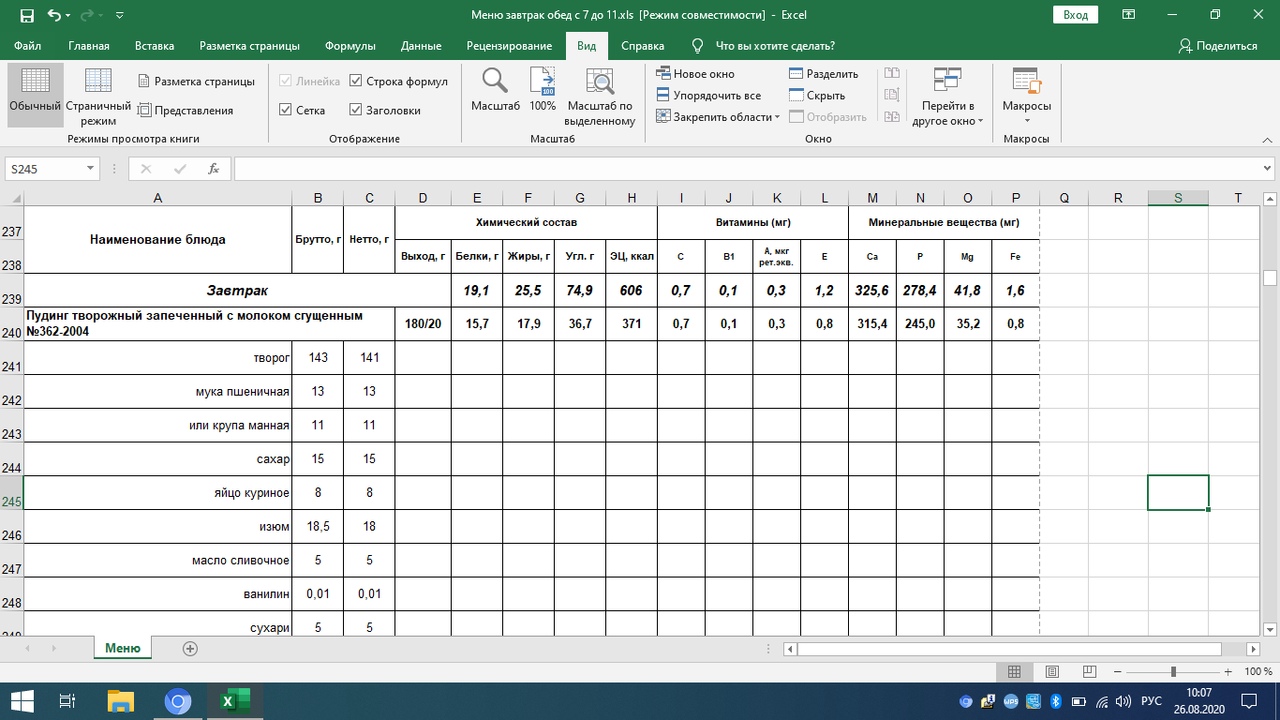Add a new sheet with plus icon
Image resolution: width=1280 pixels, height=720 pixels.
[190, 648]
